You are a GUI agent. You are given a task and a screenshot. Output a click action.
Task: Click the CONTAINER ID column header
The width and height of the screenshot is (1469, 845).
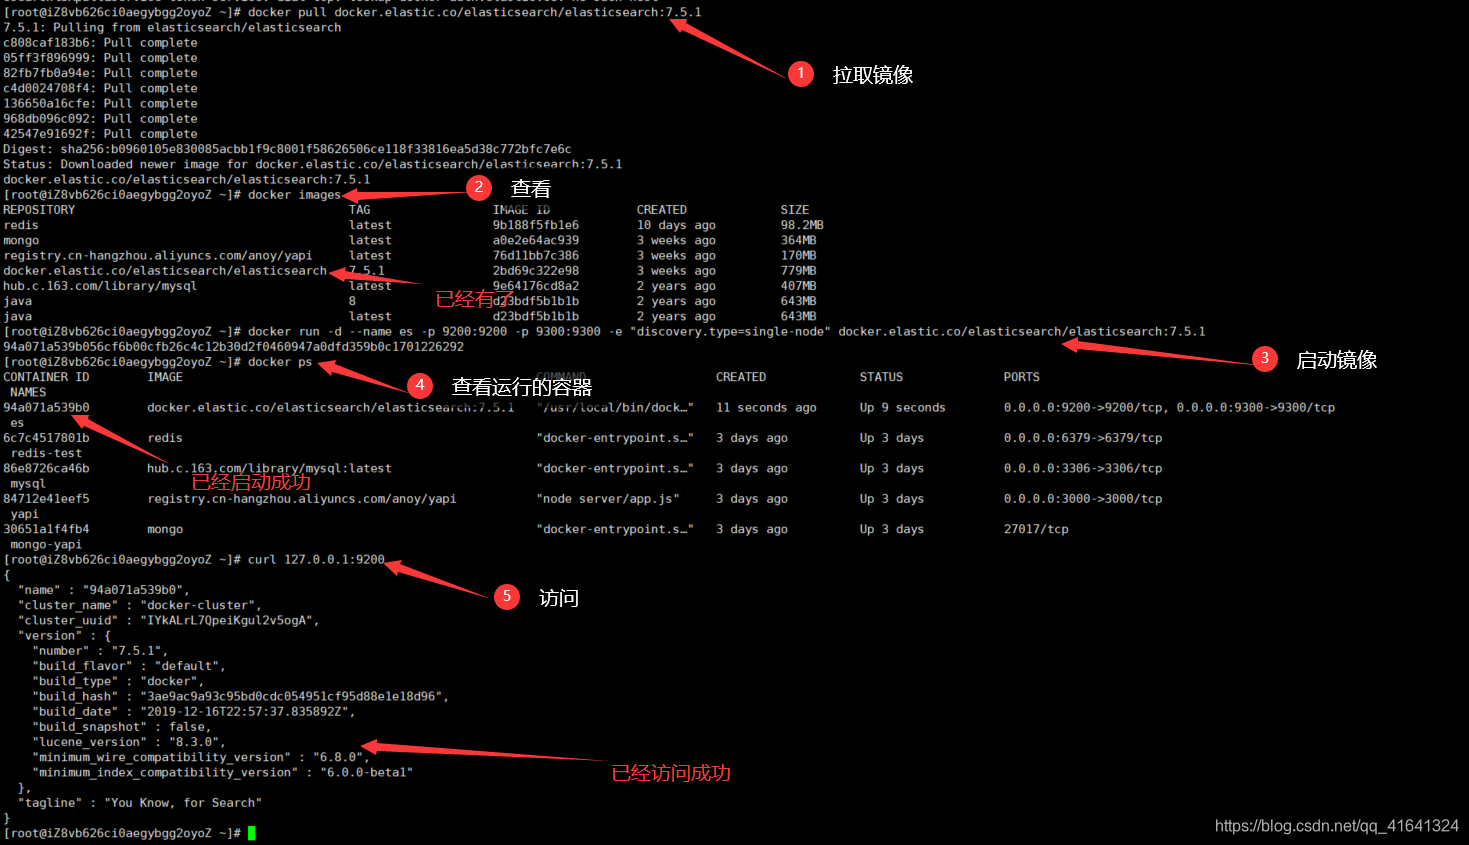[46, 377]
